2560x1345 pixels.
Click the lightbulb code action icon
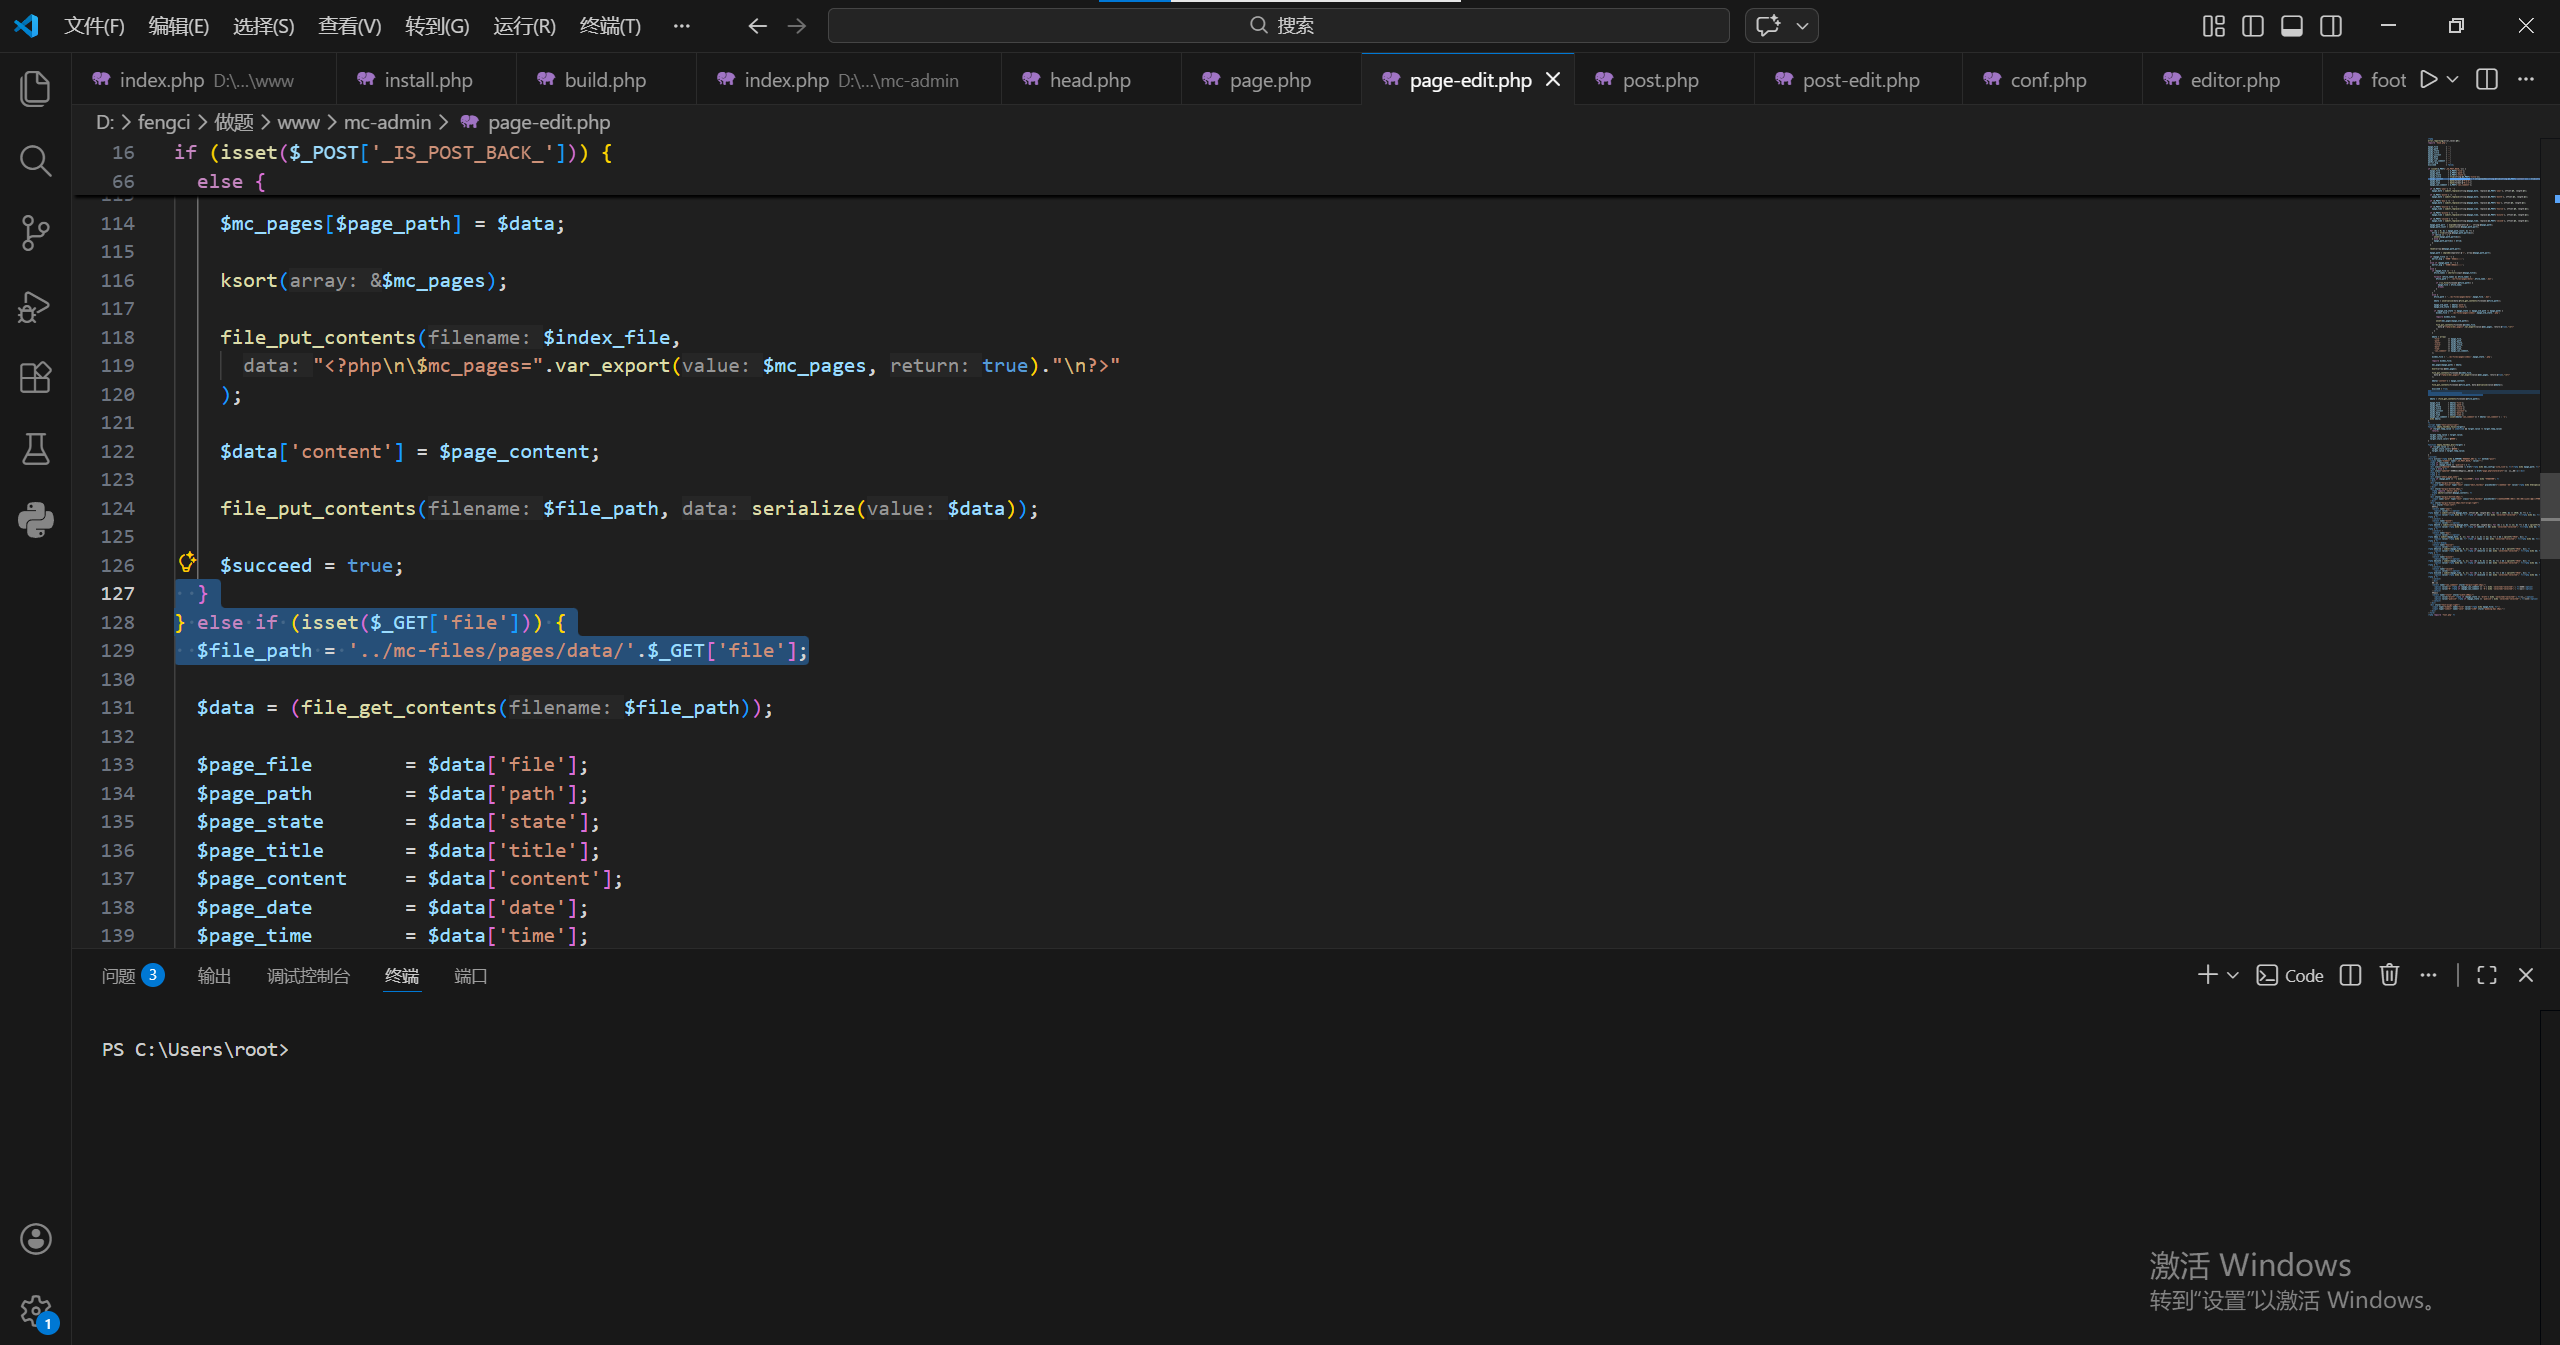click(x=187, y=562)
